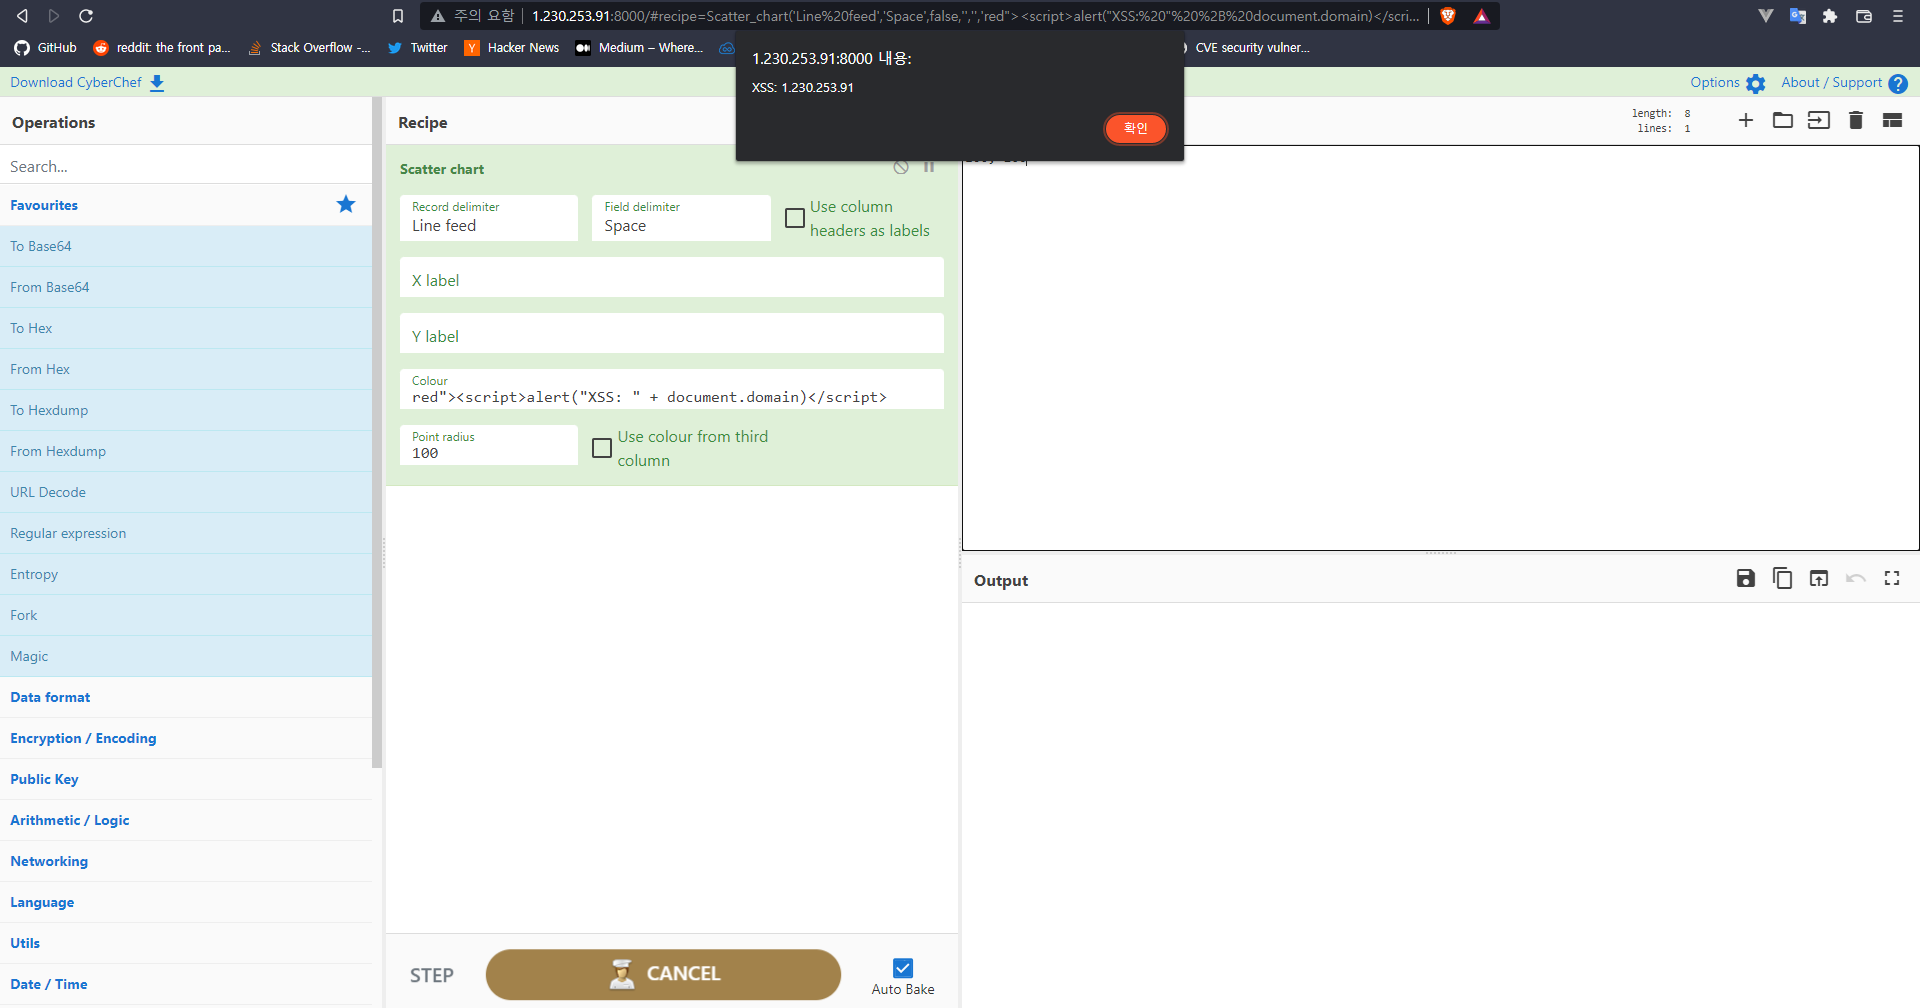The height and width of the screenshot is (1008, 1920).
Task: Reload the current page
Action: click(x=86, y=16)
